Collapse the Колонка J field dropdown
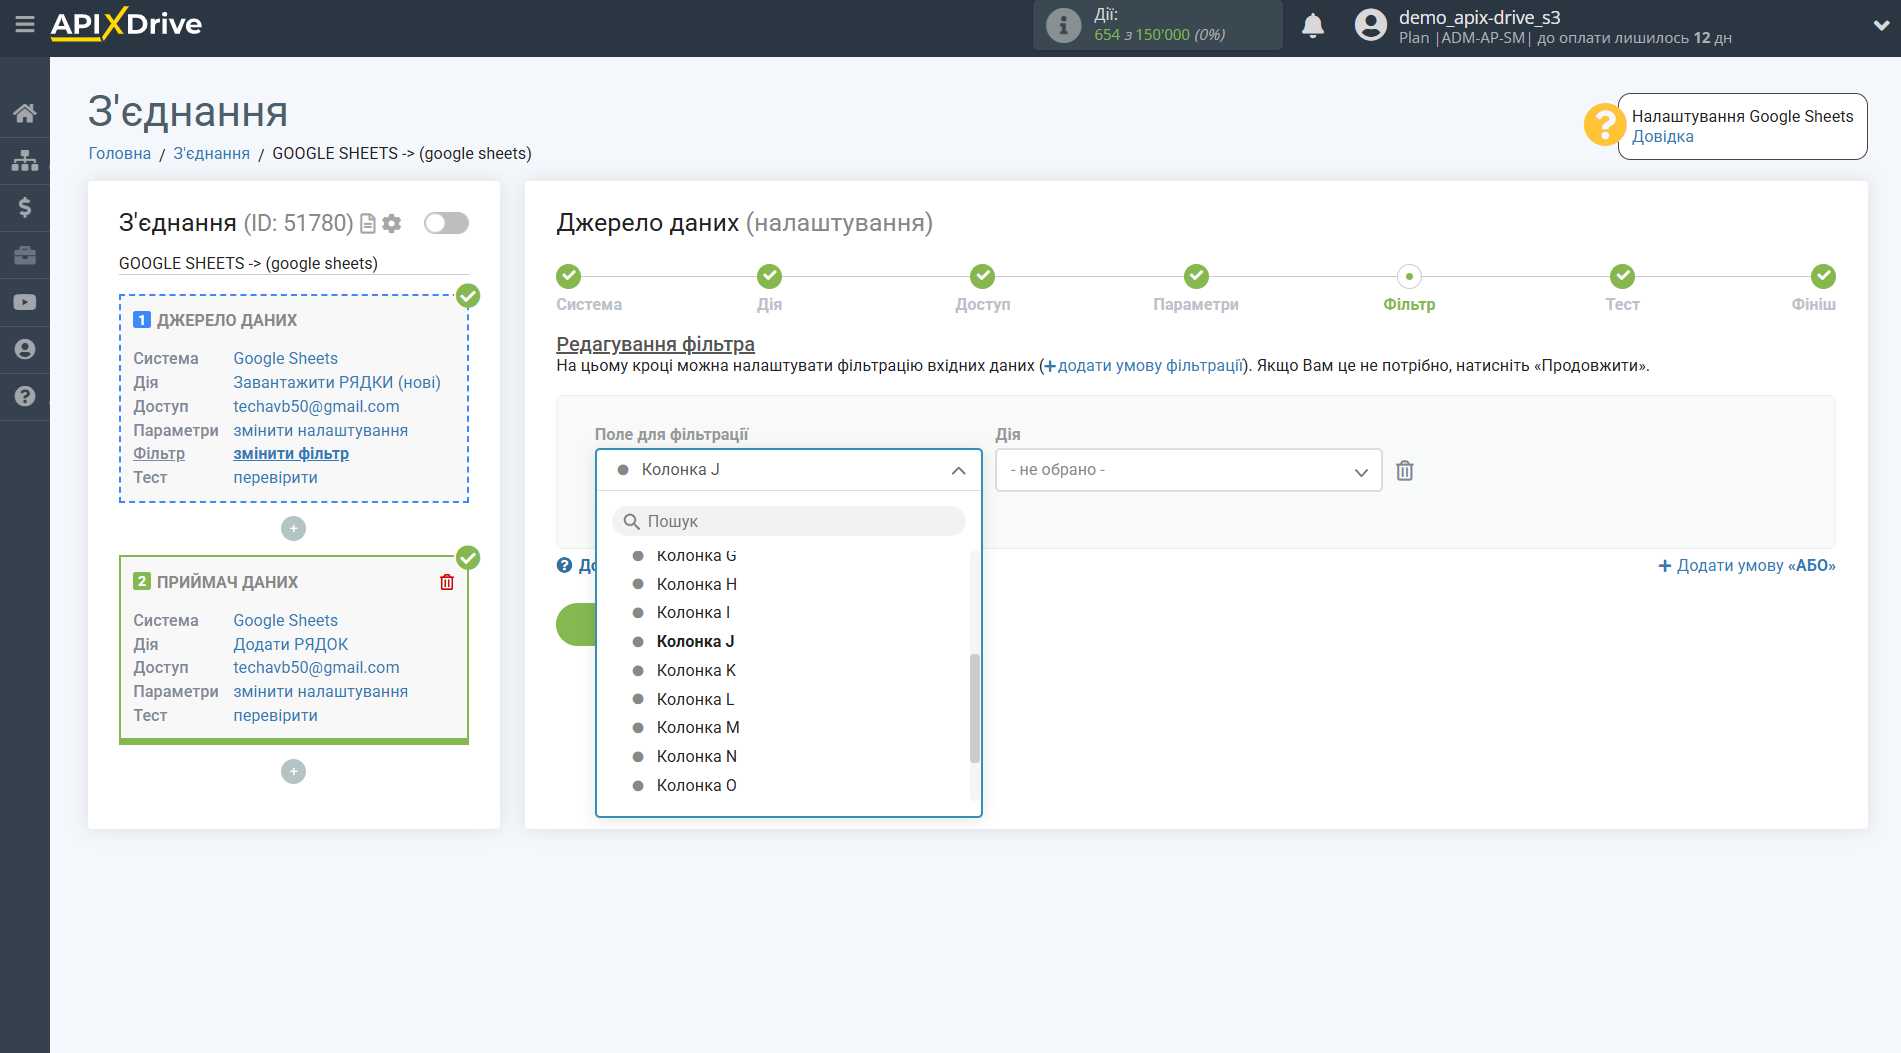This screenshot has height=1053, width=1901. click(x=789, y=470)
